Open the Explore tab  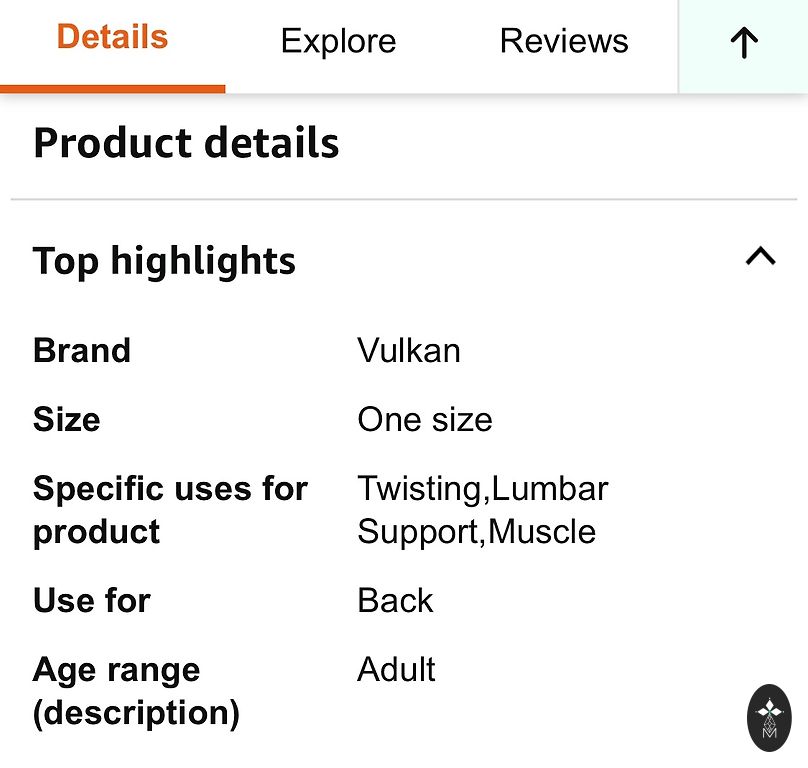pyautogui.click(x=338, y=41)
